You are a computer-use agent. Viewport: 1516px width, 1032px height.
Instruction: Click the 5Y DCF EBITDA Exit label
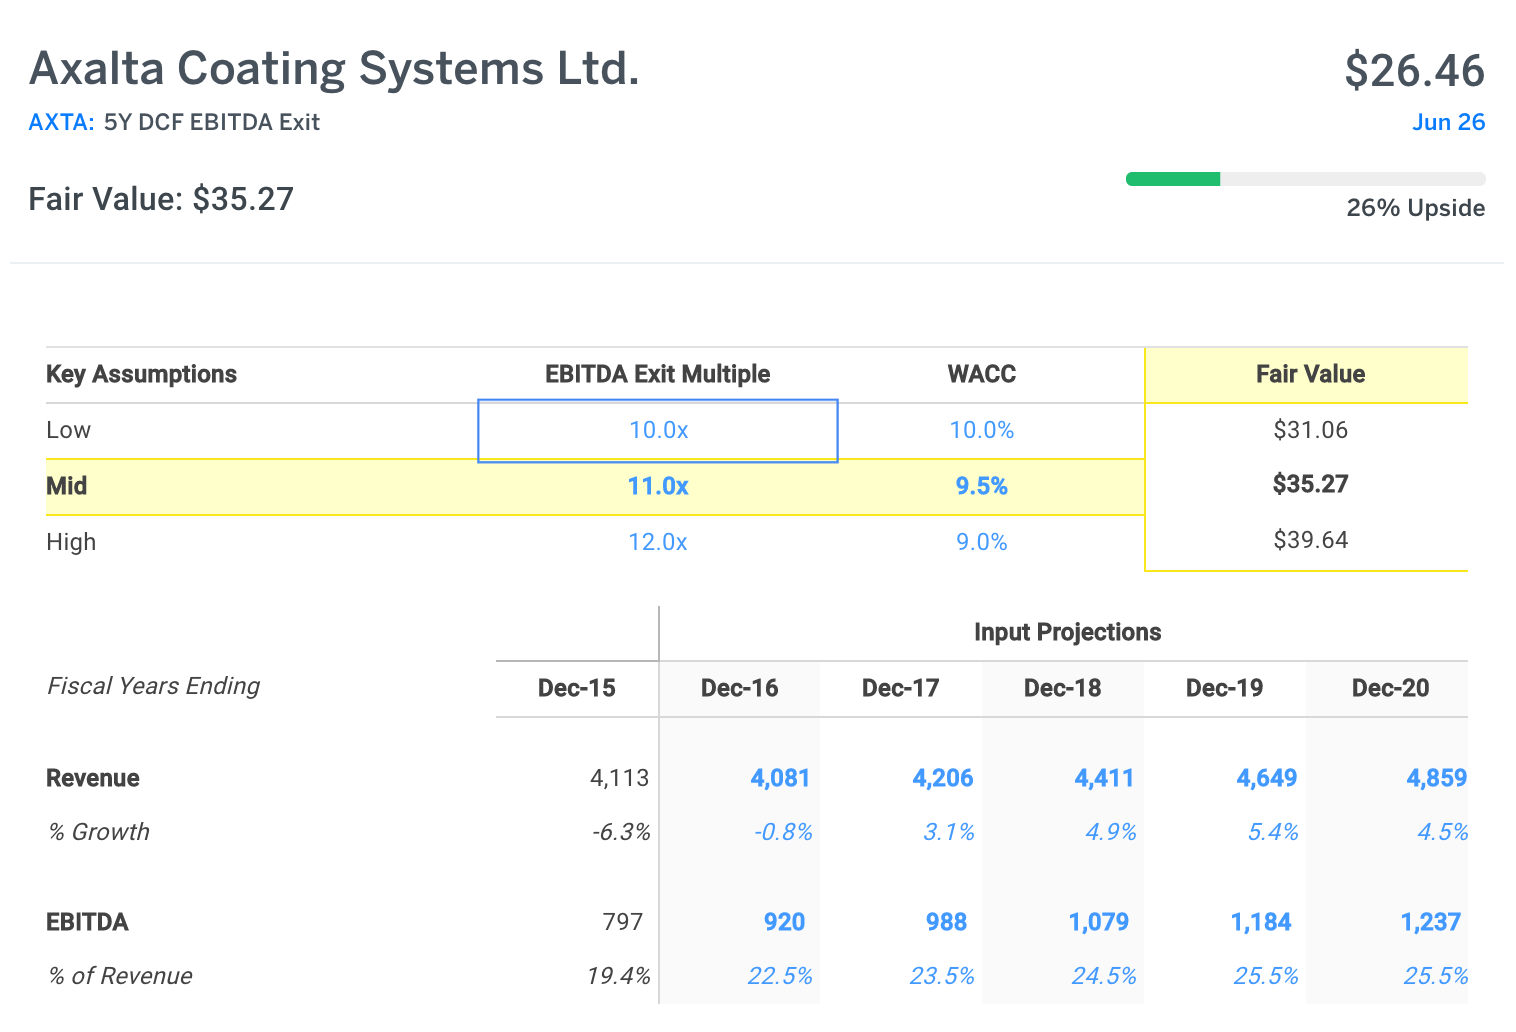pos(212,122)
